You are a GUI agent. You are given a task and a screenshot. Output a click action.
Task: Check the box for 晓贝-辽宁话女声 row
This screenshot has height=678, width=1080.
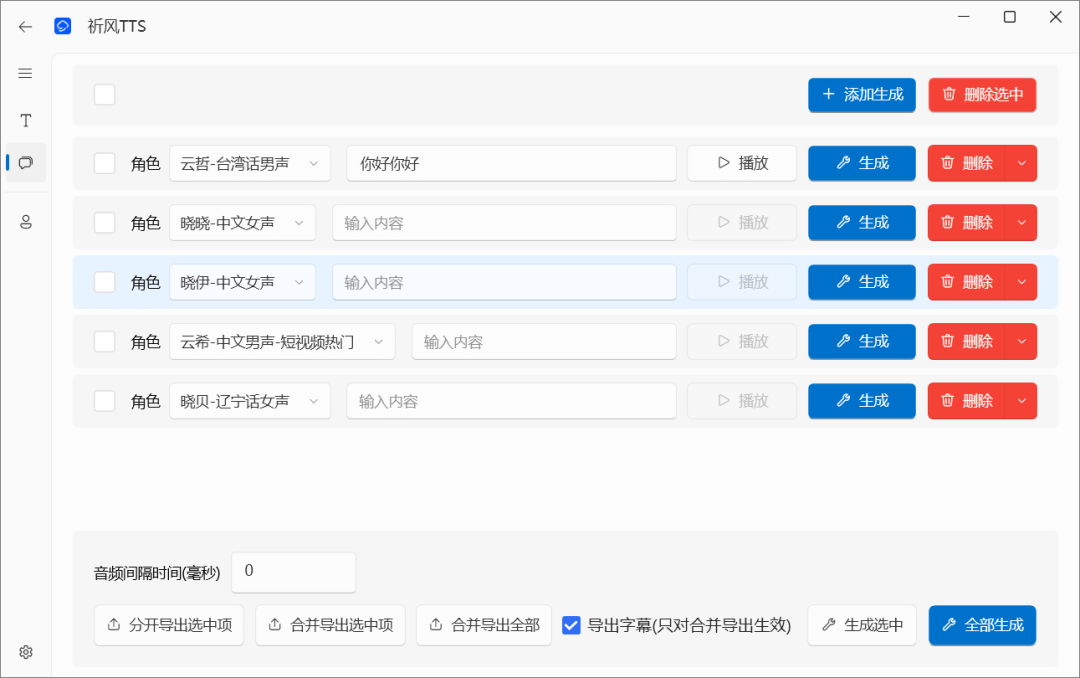(105, 400)
